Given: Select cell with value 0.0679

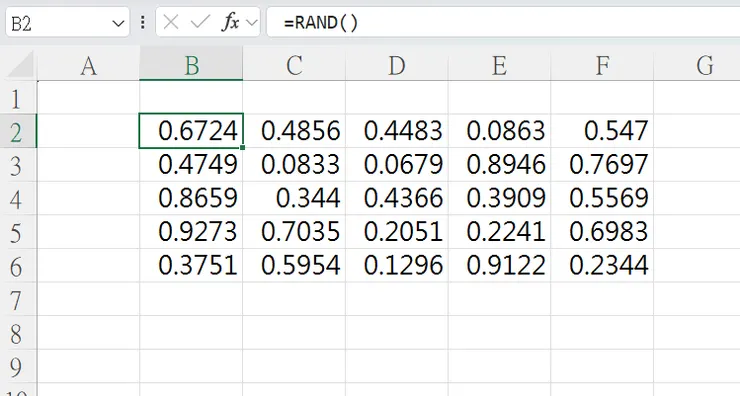Looking at the screenshot, I should click(396, 165).
